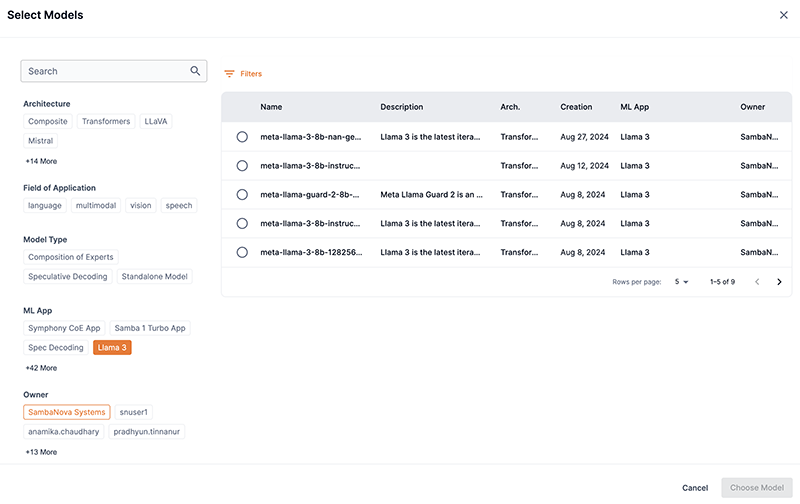
Task: Open the rows per page dropdown
Action: click(681, 282)
